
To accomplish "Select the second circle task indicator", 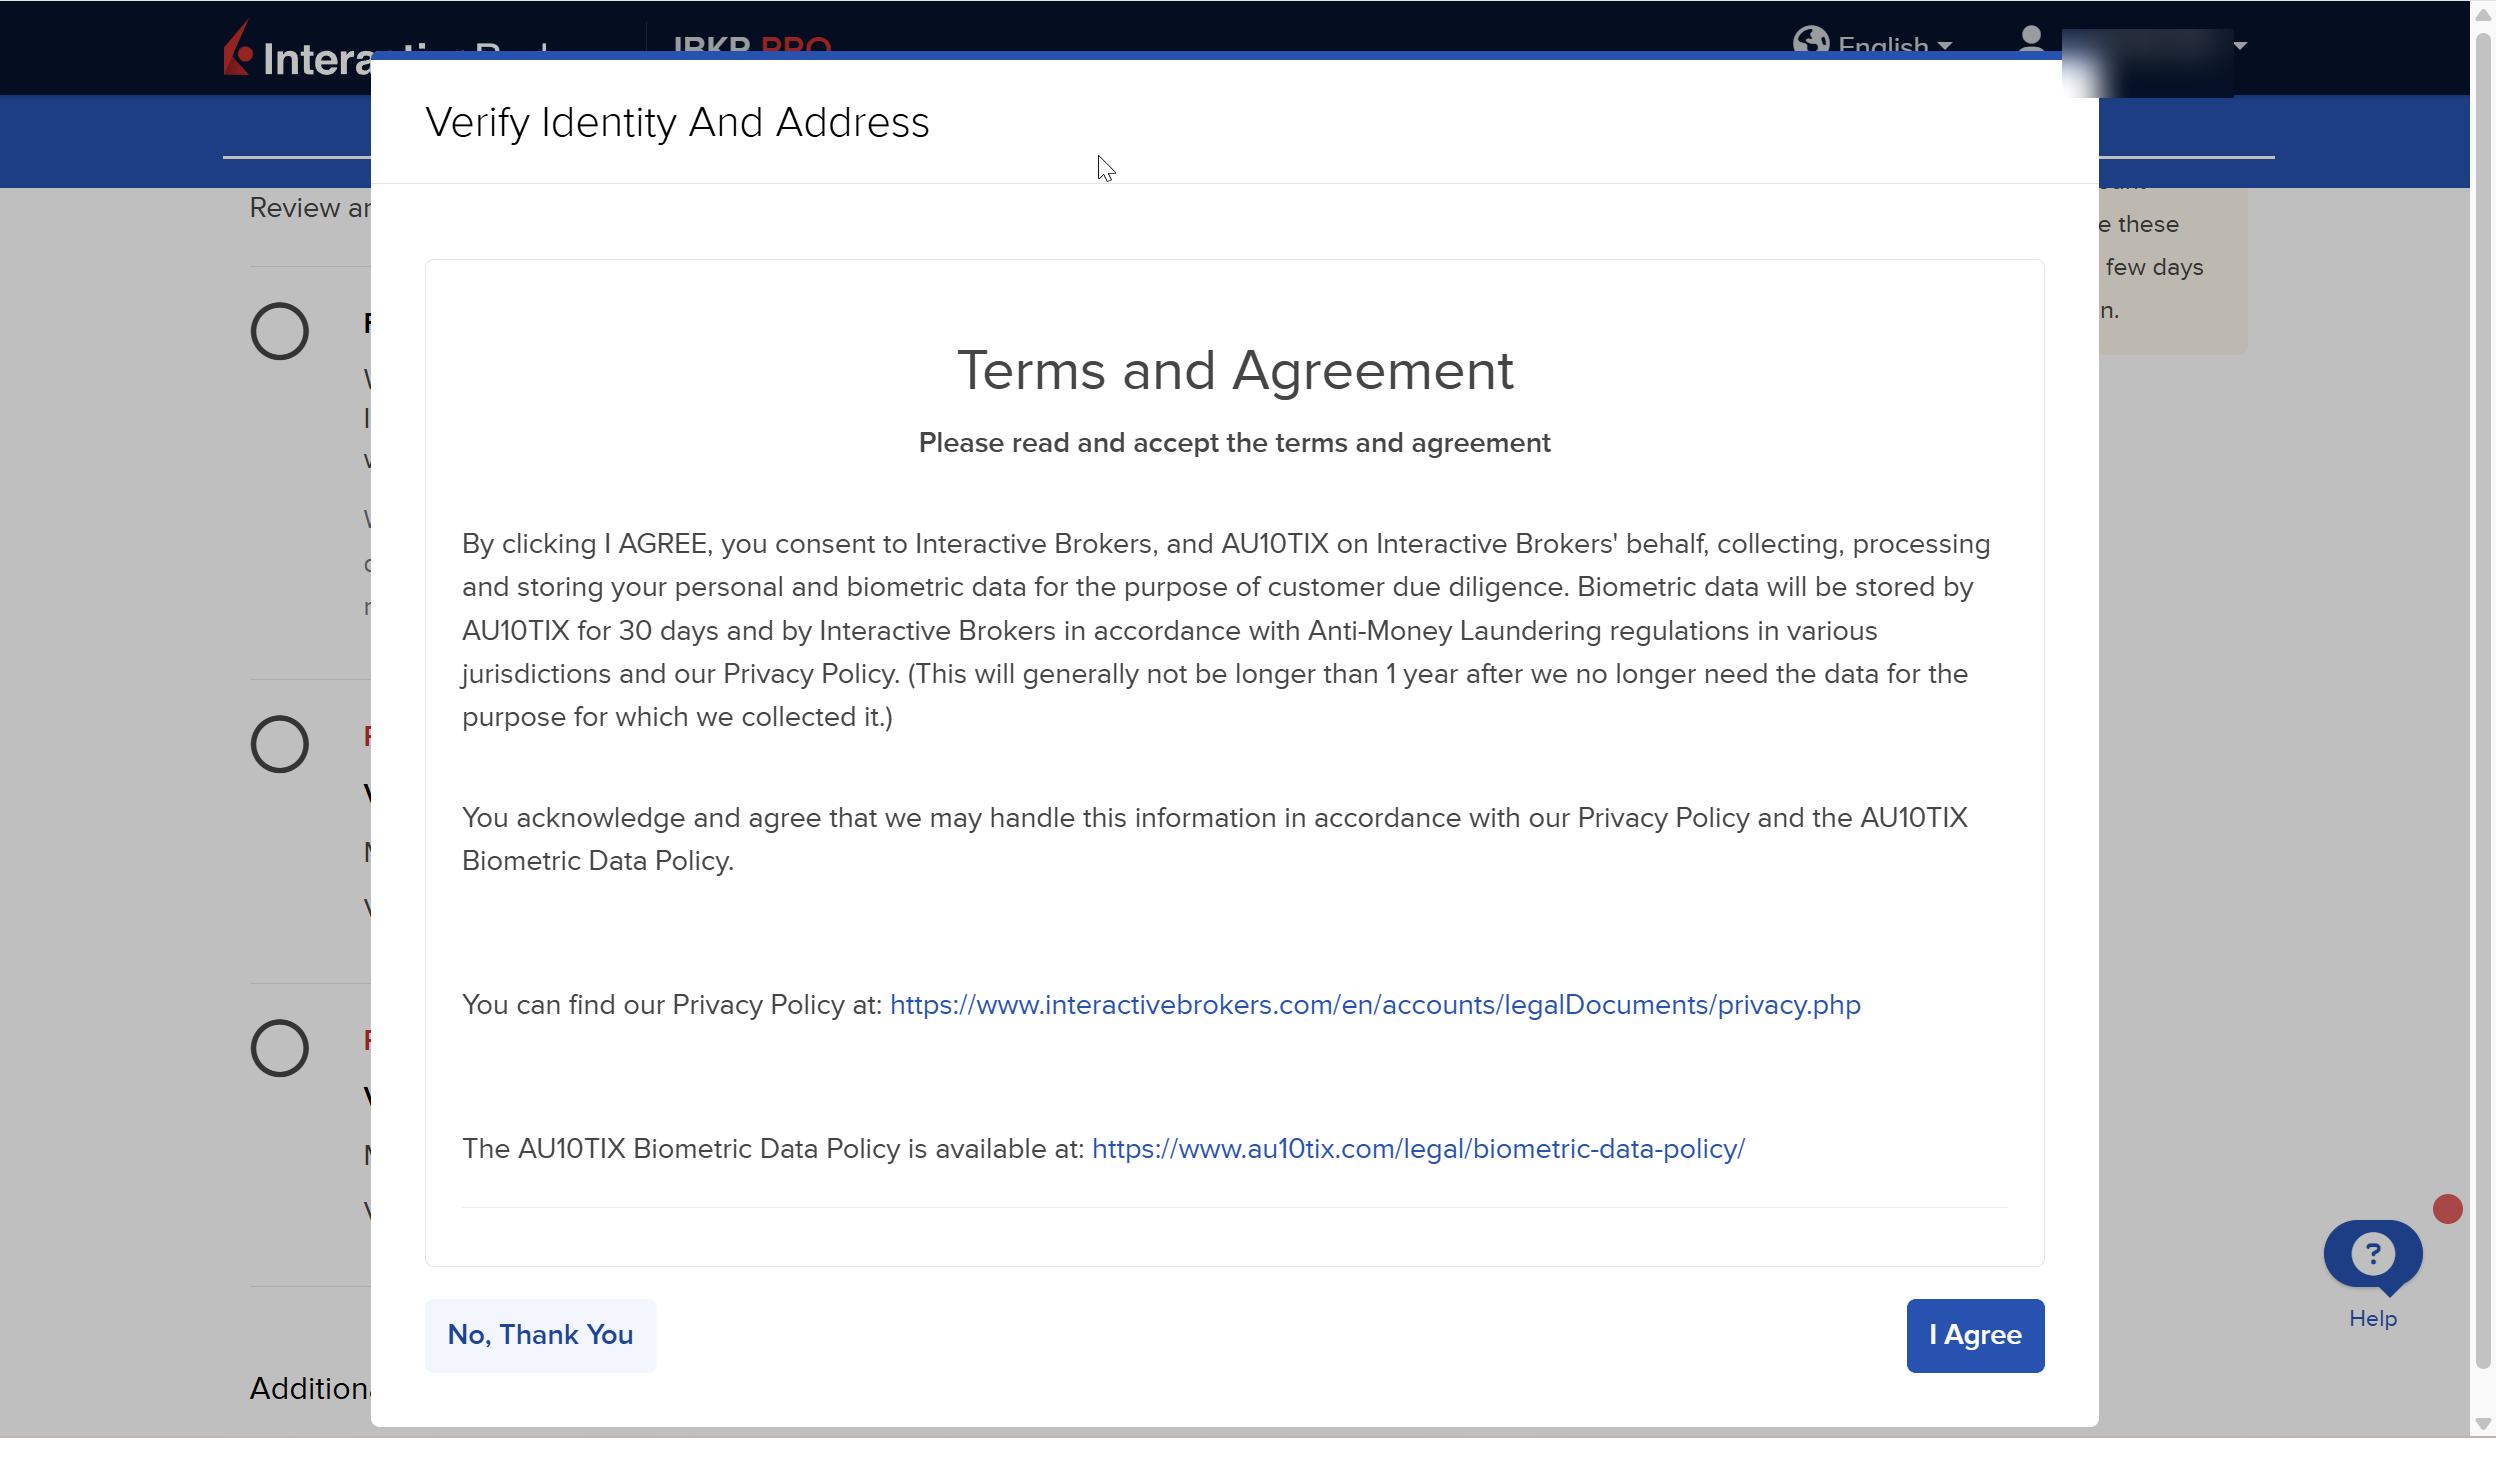I will coord(279,744).
